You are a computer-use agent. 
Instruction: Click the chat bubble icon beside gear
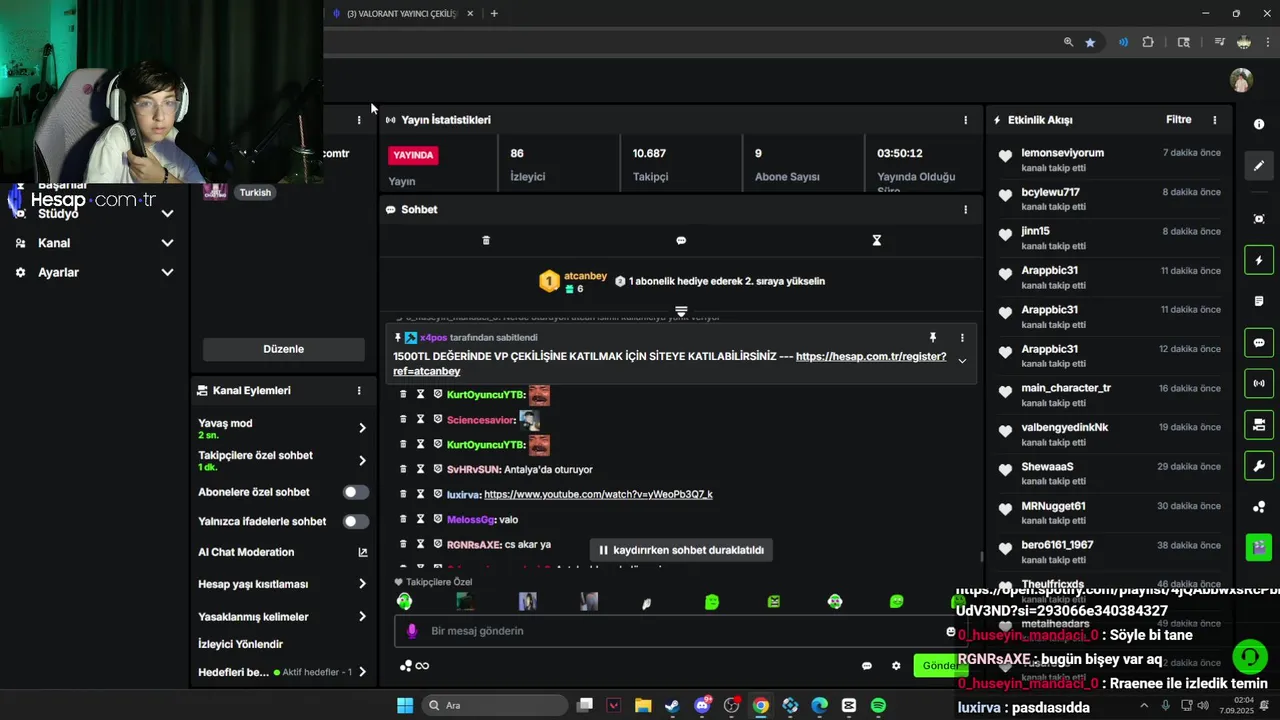point(867,666)
